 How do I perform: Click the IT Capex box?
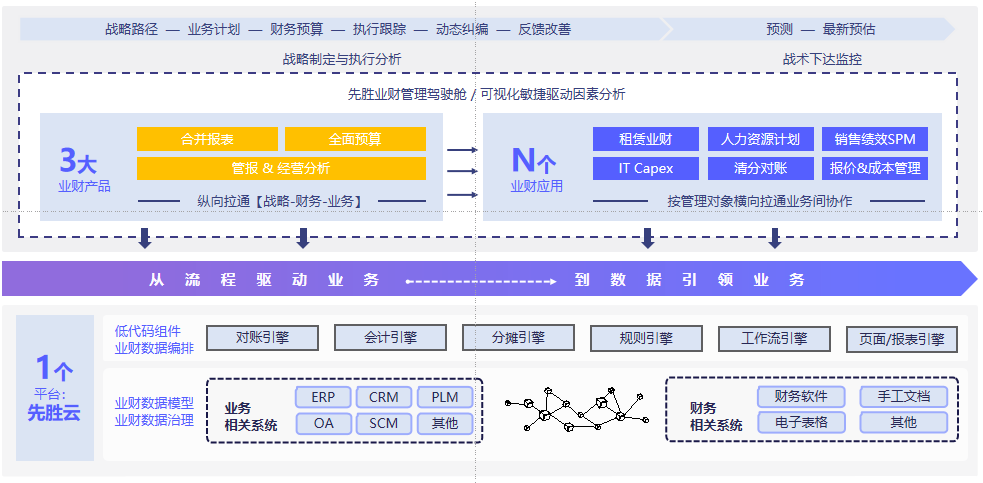tap(645, 168)
